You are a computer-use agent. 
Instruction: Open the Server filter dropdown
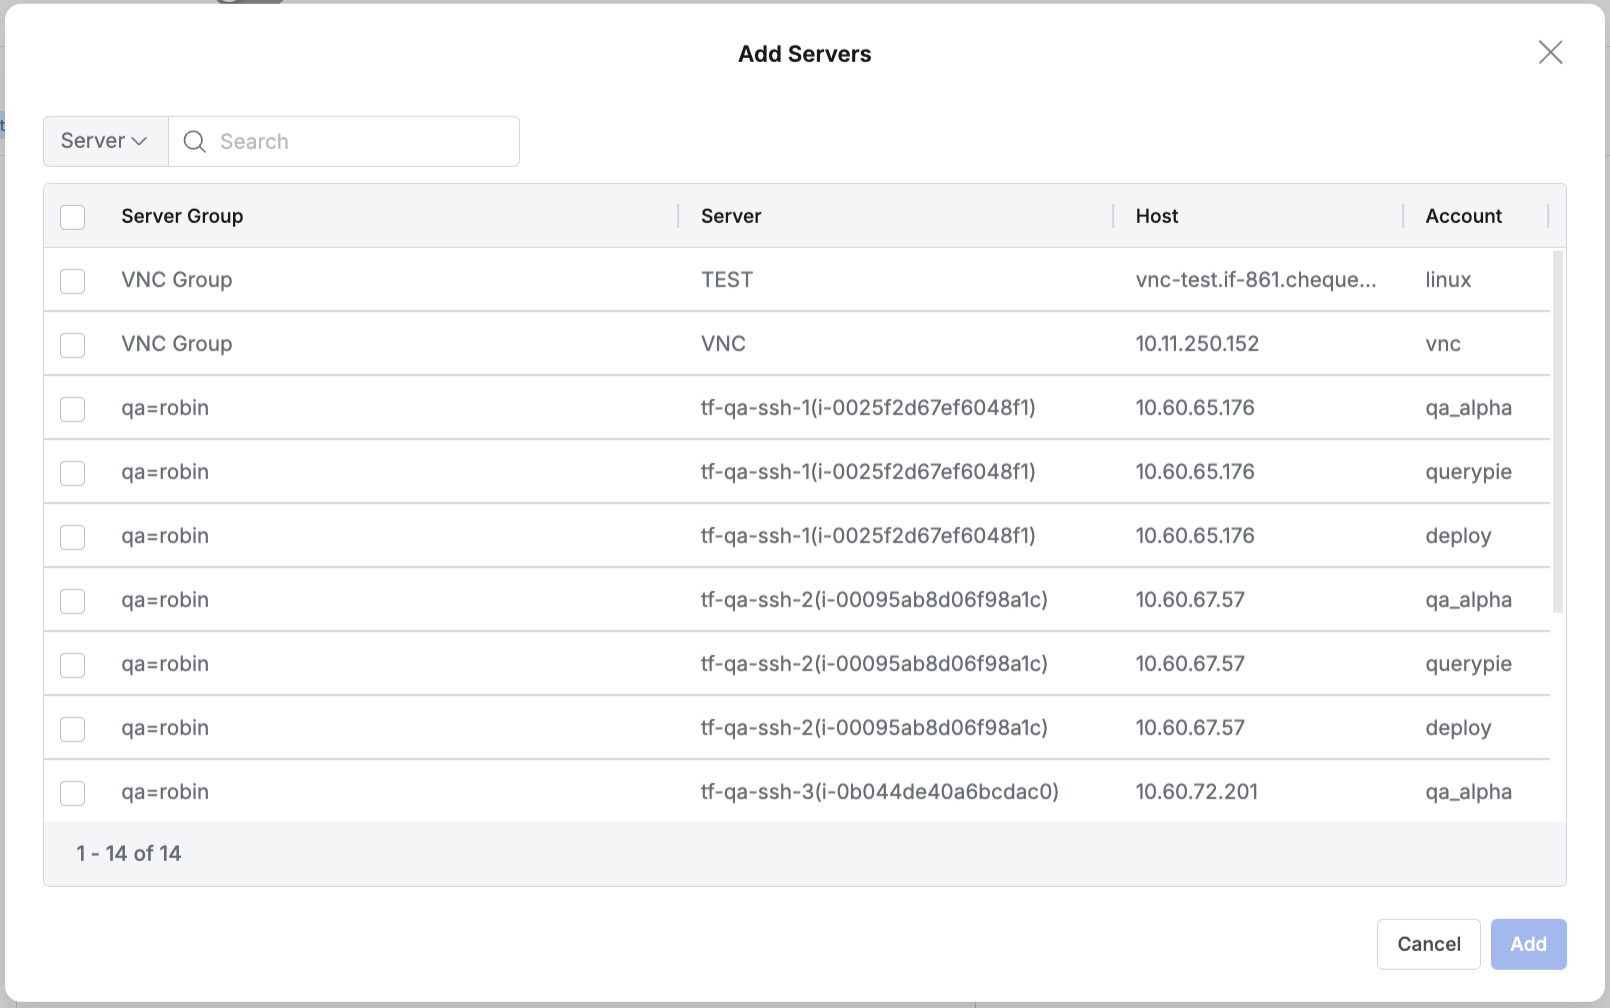(105, 141)
